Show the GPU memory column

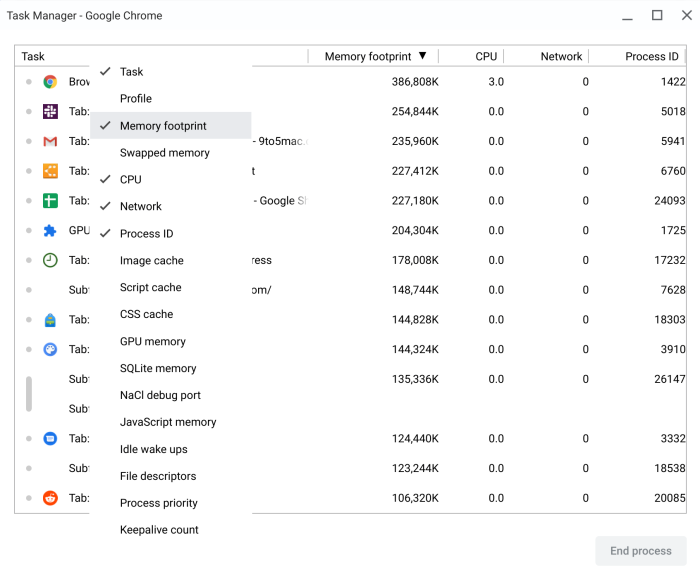click(x=152, y=342)
